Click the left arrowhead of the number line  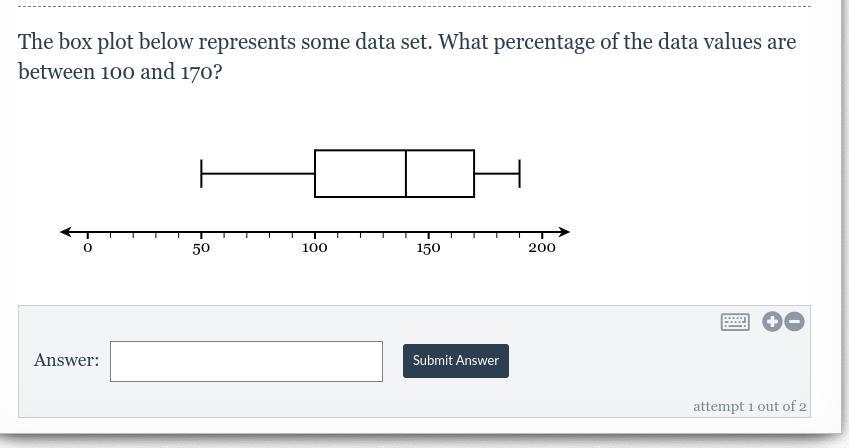point(66,232)
